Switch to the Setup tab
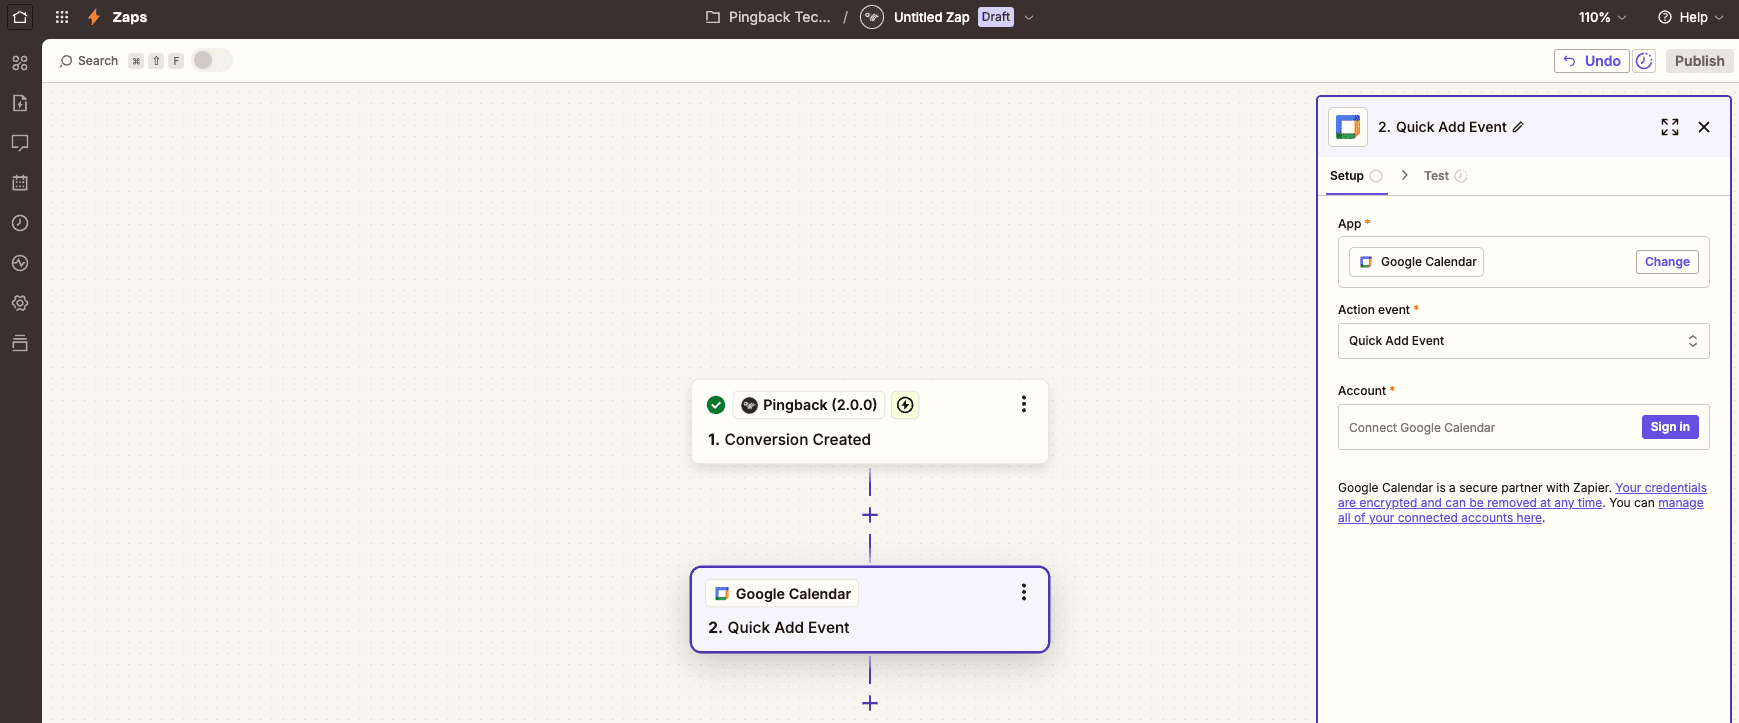 [x=1356, y=176]
